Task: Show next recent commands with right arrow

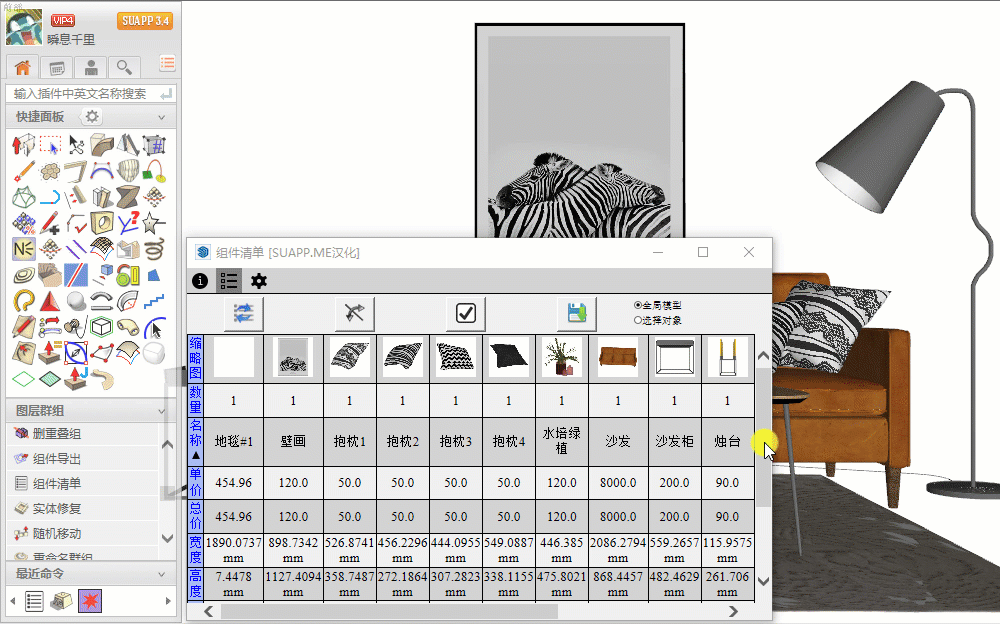Action: click(168, 601)
